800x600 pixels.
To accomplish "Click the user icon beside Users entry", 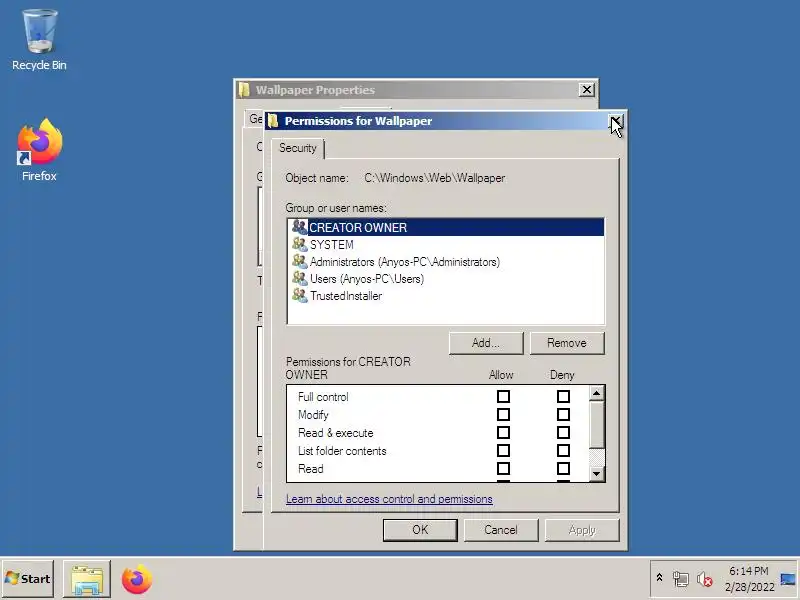I will click(299, 279).
